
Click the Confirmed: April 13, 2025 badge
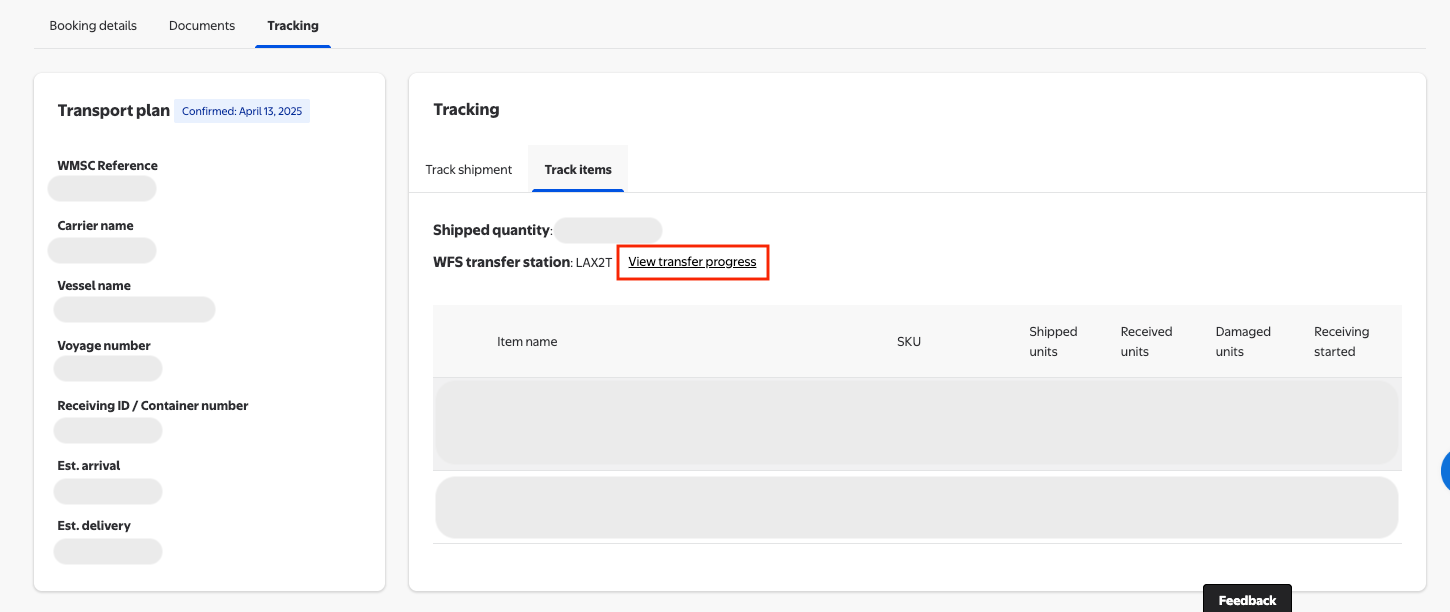(242, 111)
